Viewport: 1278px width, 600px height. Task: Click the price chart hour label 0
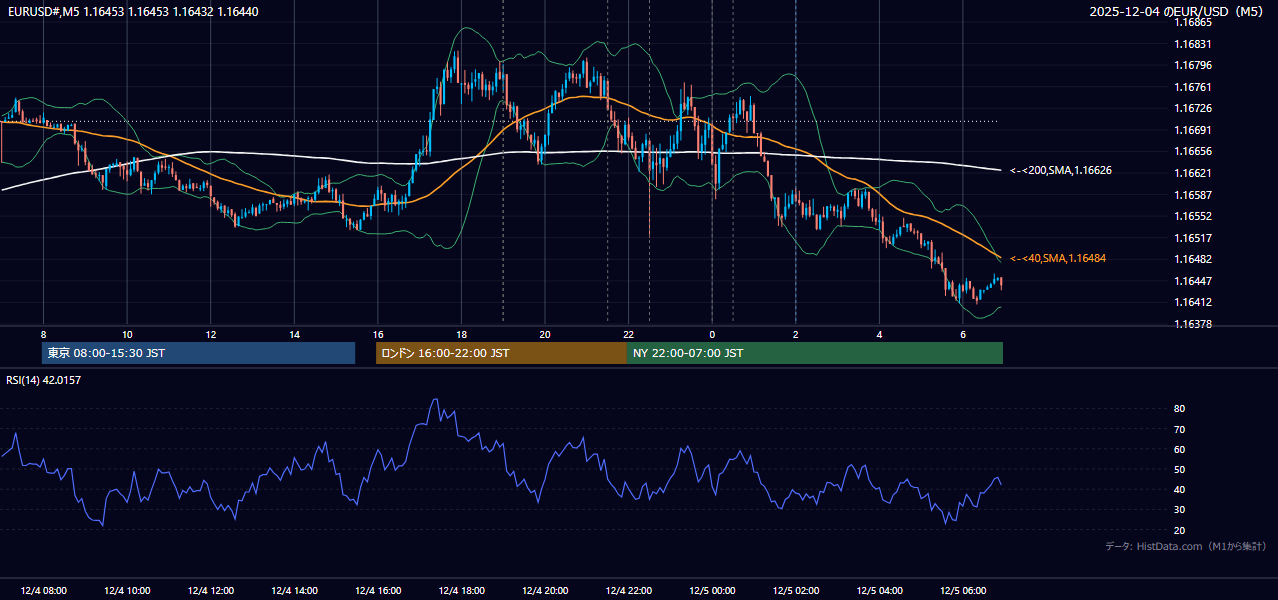coord(712,334)
